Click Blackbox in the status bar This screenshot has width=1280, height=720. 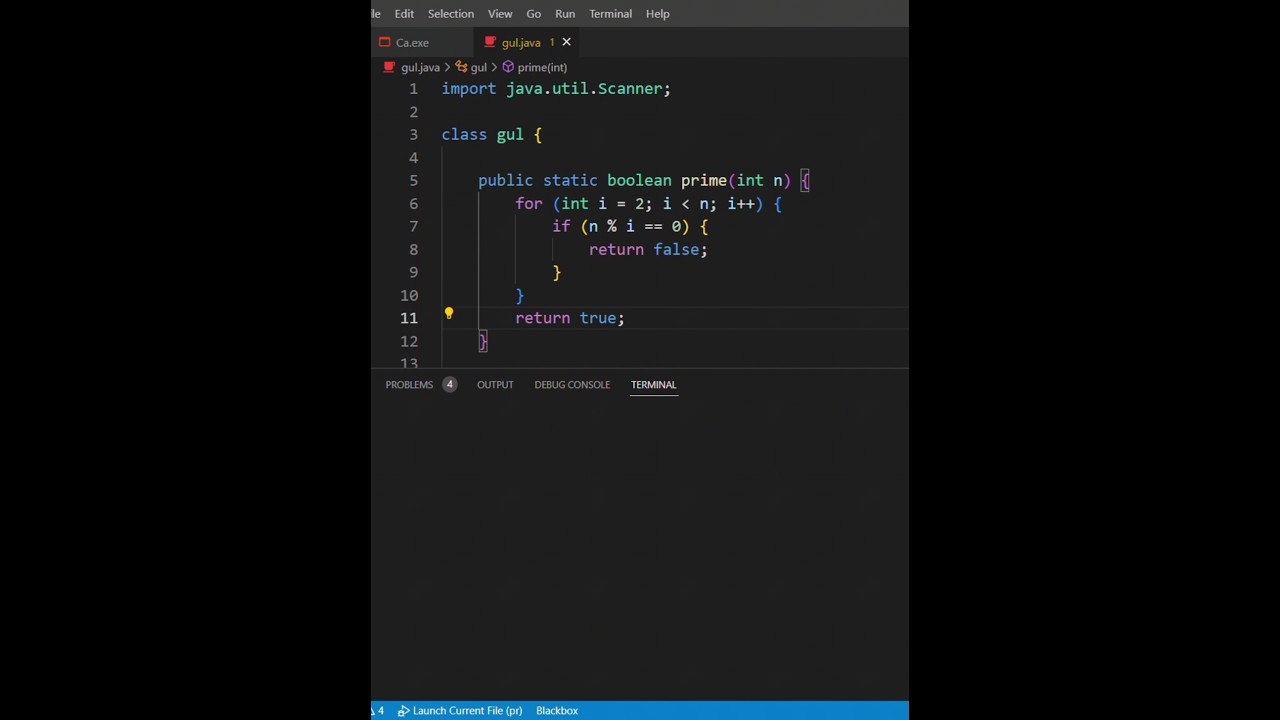(x=557, y=711)
